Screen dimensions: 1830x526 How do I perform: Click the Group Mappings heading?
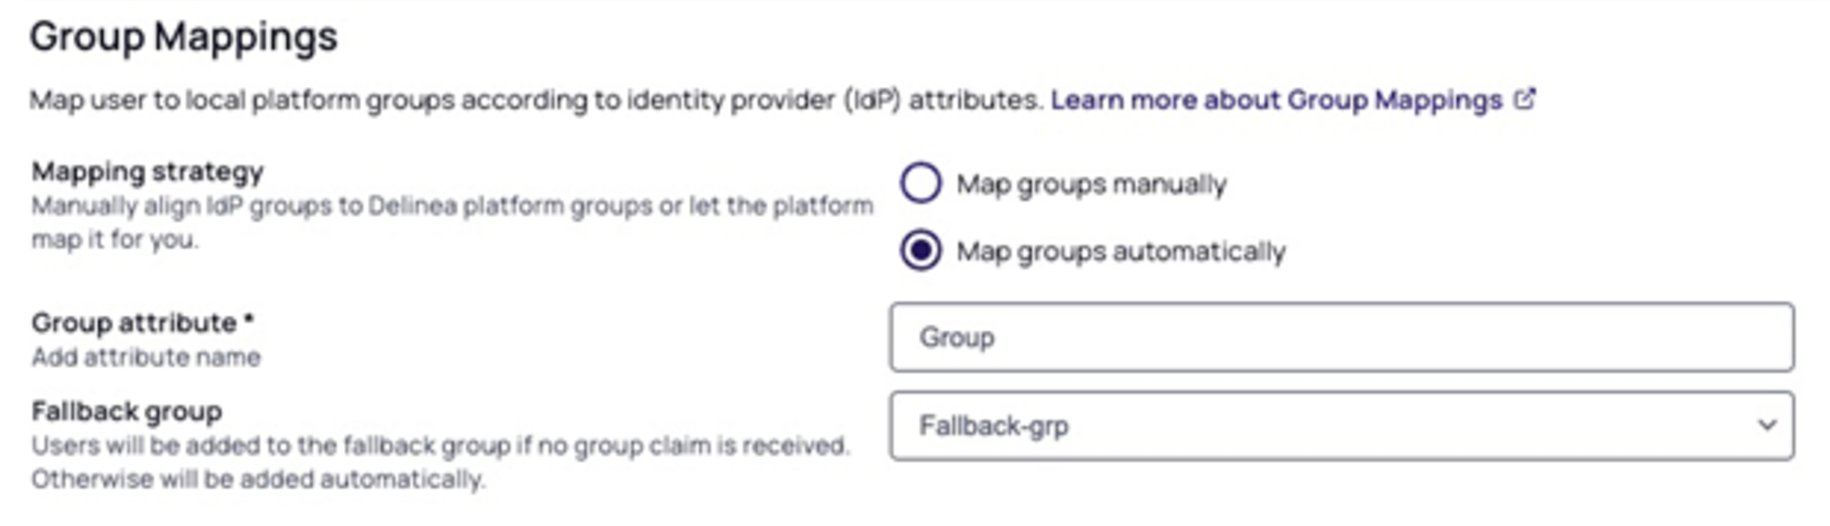[184, 37]
